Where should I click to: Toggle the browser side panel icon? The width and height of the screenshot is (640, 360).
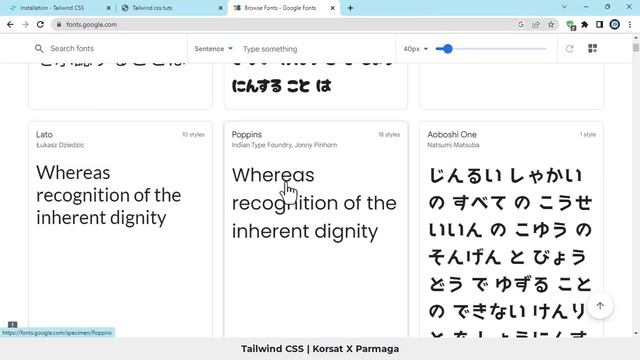tap(599, 24)
